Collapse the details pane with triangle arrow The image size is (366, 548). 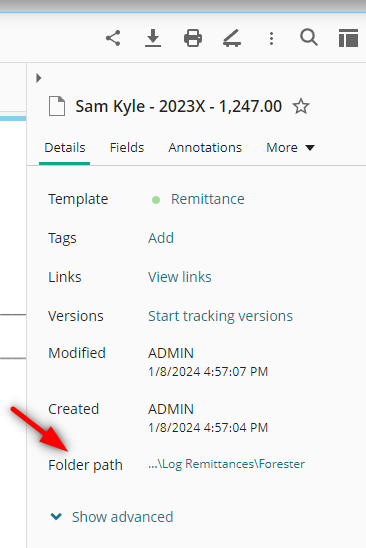[38, 78]
